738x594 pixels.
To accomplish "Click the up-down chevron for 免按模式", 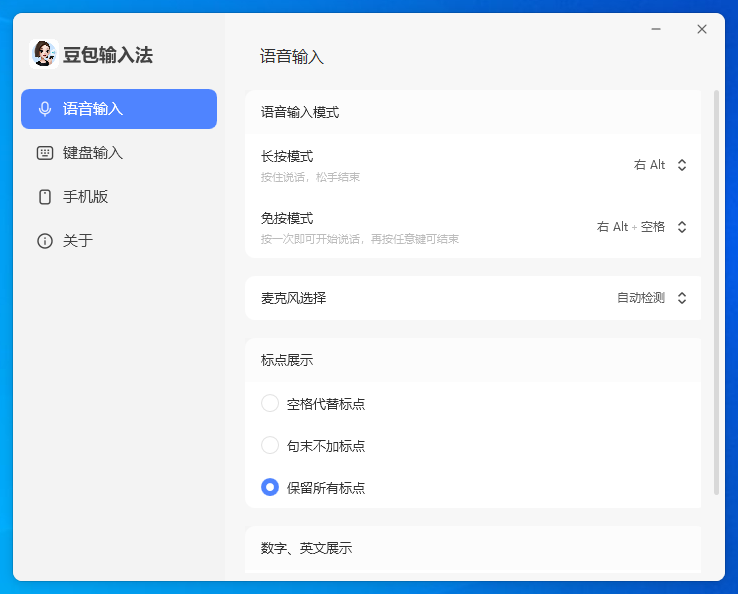I will (x=682, y=227).
